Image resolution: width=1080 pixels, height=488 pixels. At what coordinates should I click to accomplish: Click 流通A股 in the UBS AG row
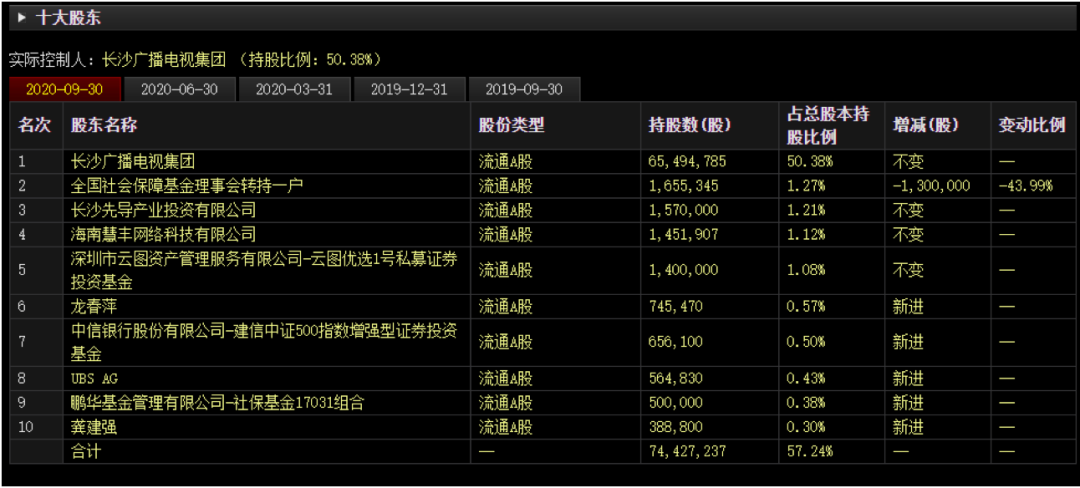click(506, 379)
